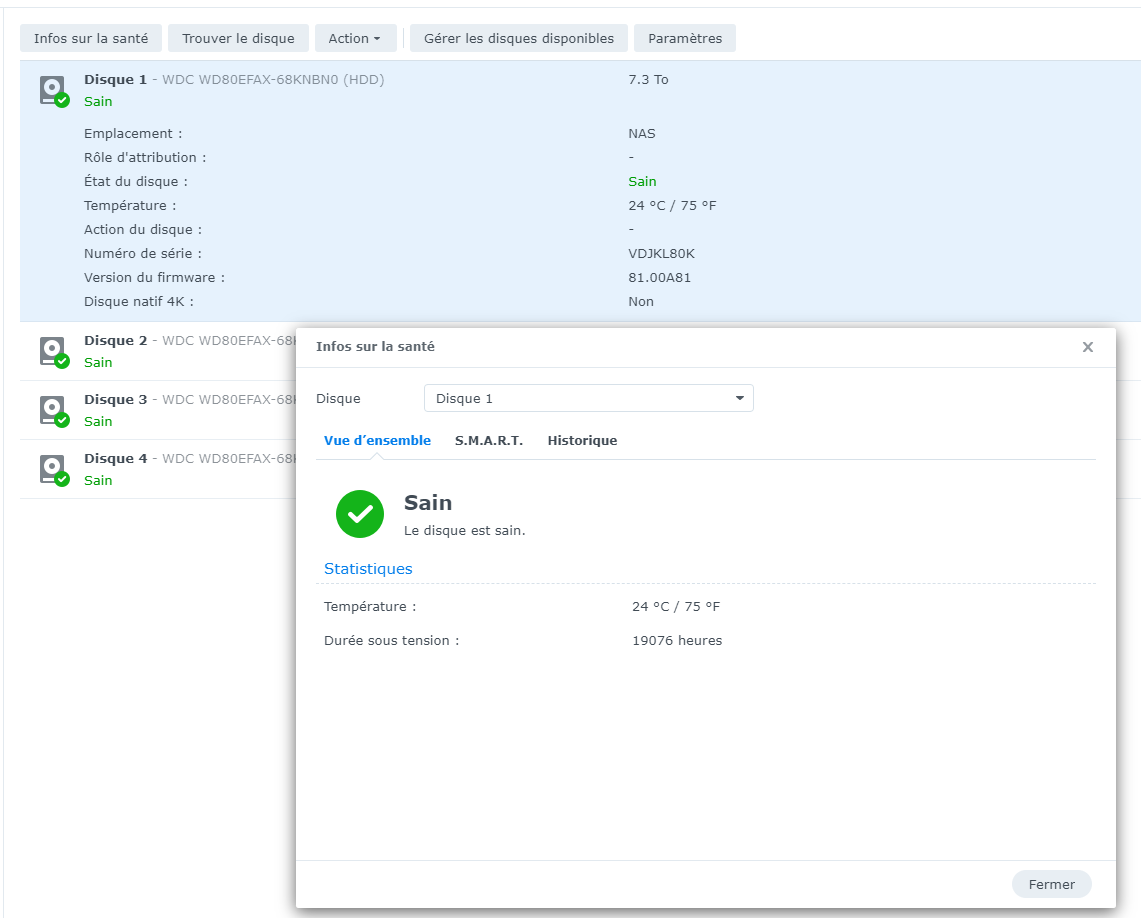
Task: Click the NAS location value
Action: 642,133
